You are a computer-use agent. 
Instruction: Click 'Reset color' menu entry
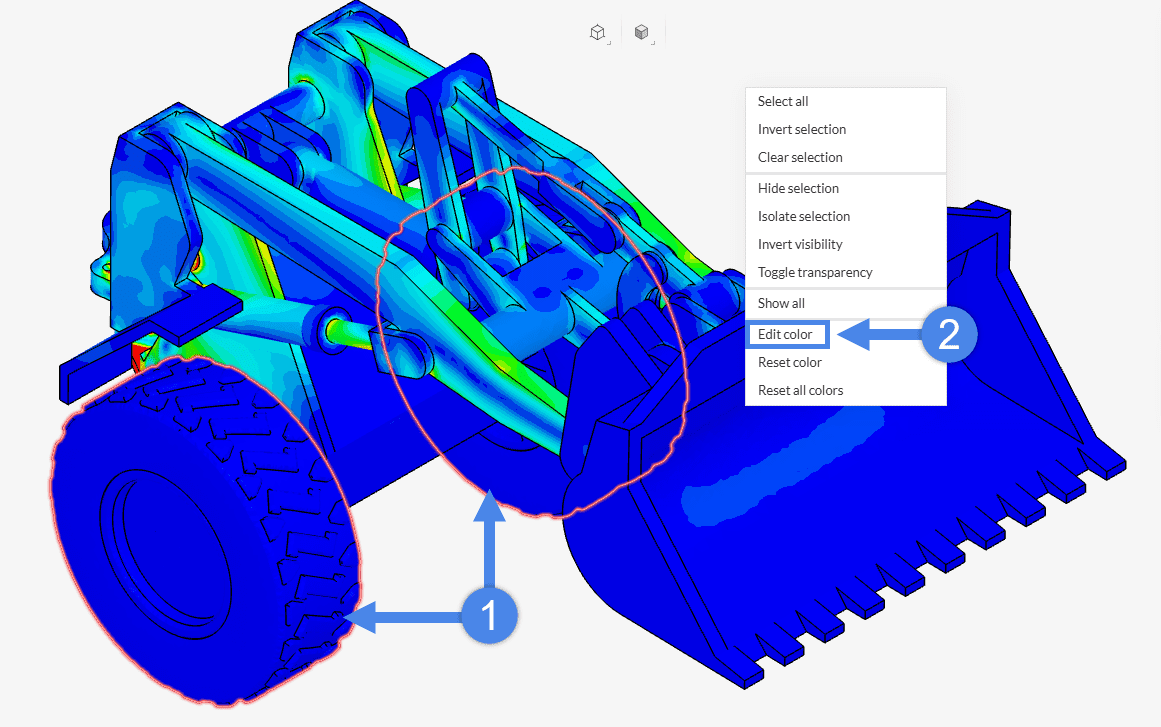point(790,362)
